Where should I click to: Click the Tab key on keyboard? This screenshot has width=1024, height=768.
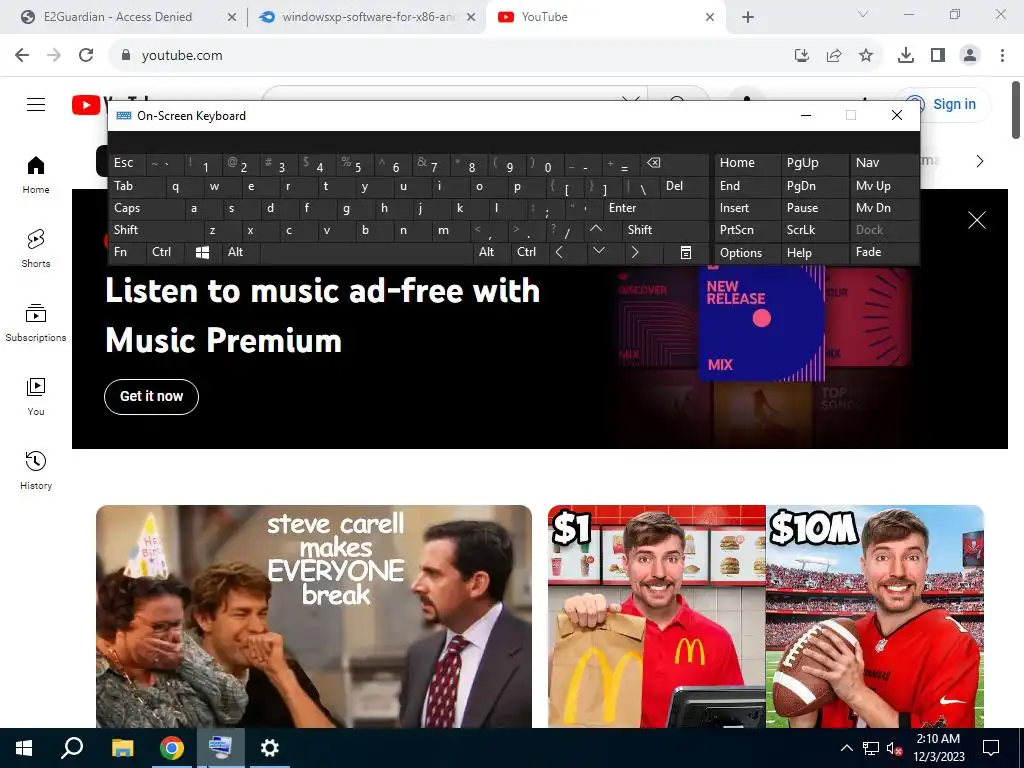pyautogui.click(x=136, y=186)
